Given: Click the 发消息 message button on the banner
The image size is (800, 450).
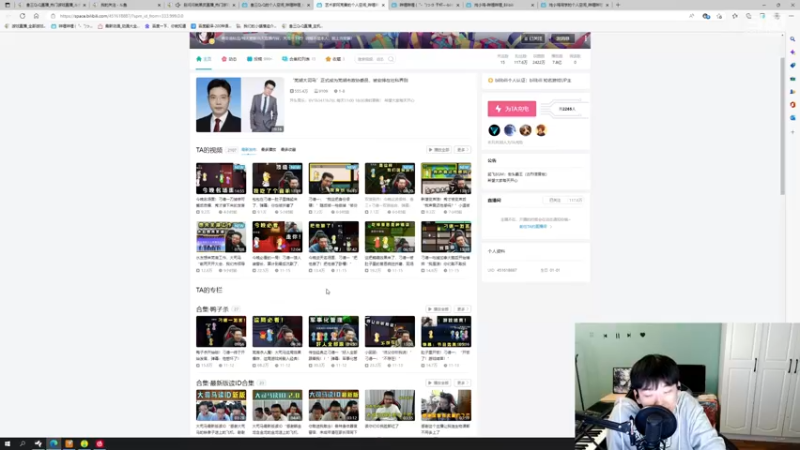Looking at the screenshot, I should (563, 39).
